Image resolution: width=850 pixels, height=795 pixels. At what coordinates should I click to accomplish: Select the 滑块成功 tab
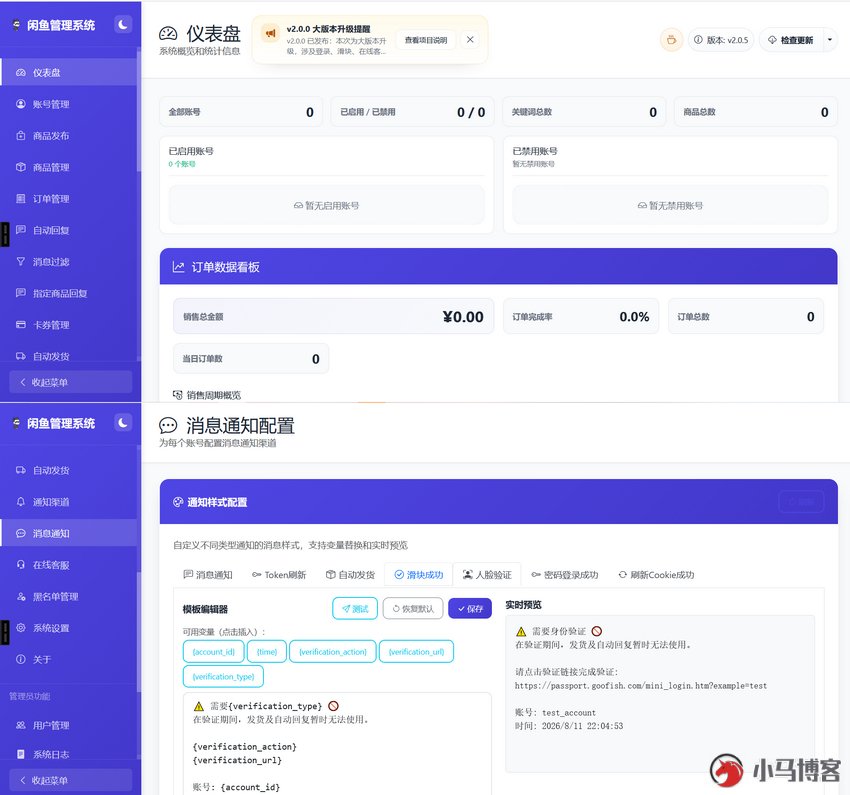tap(418, 574)
